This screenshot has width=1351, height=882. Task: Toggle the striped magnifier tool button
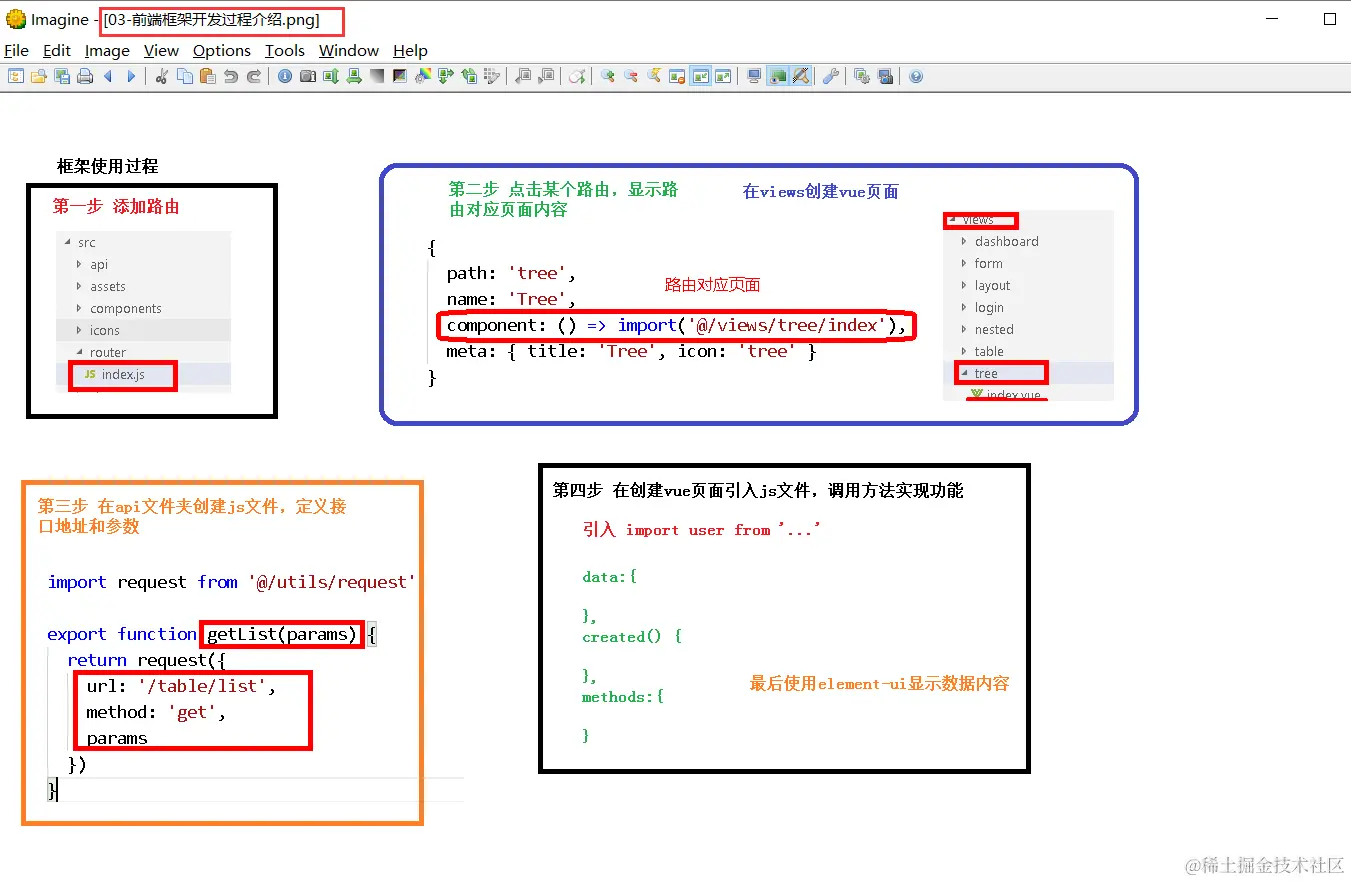[800, 76]
